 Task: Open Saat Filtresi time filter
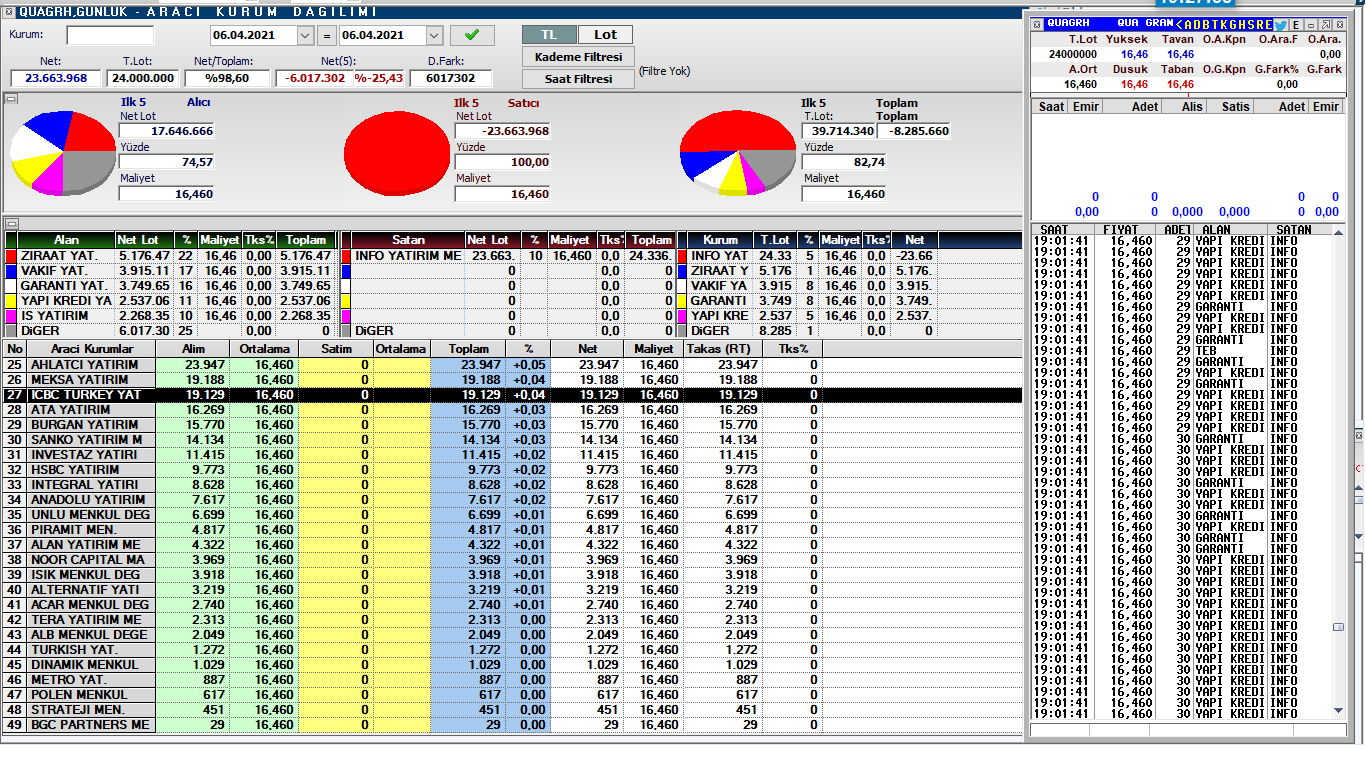pos(578,79)
